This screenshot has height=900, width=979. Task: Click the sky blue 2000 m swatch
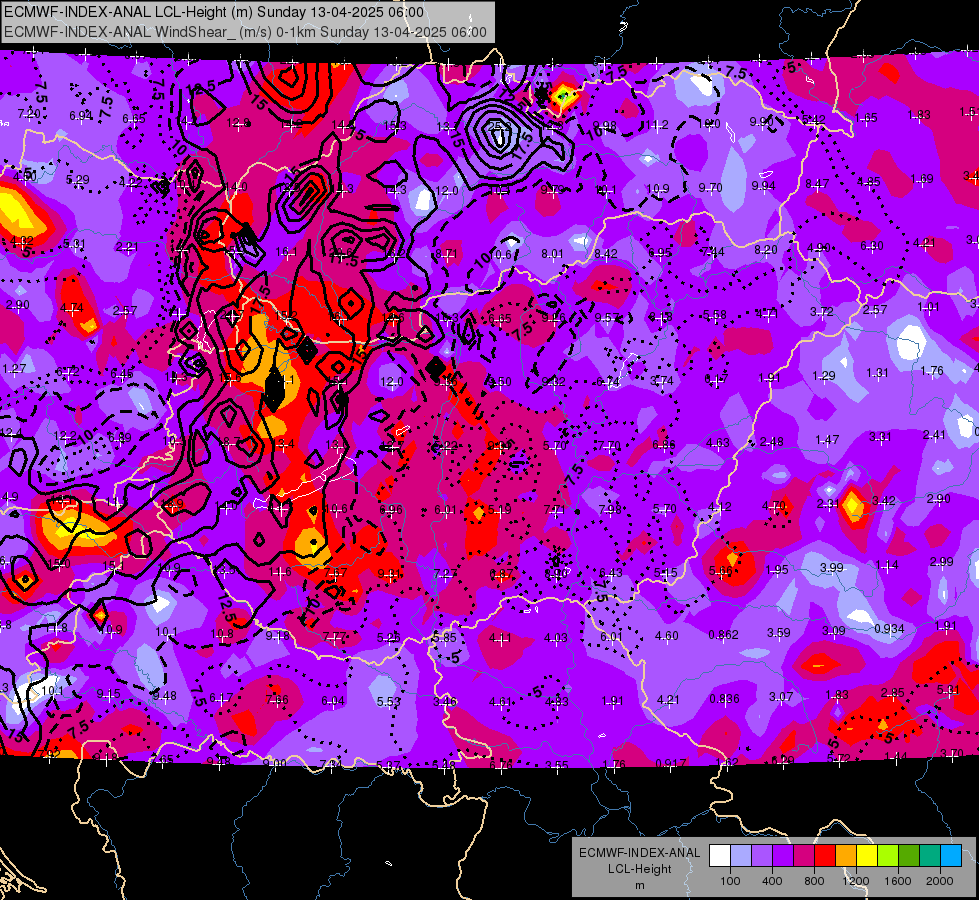(x=951, y=856)
